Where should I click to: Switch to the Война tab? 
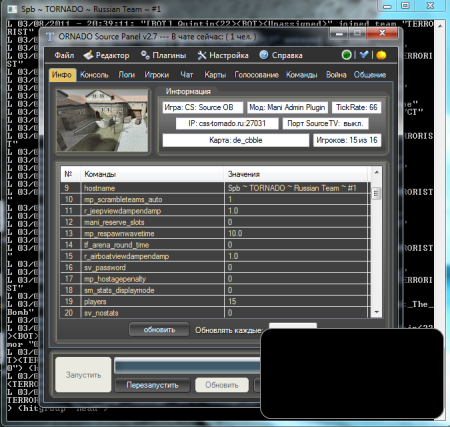(x=336, y=75)
